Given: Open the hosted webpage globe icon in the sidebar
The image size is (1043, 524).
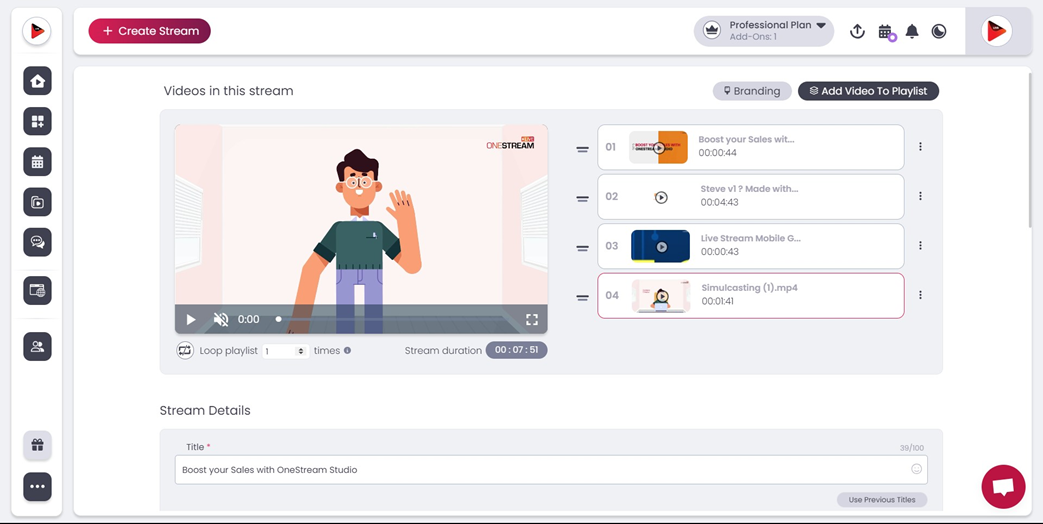Looking at the screenshot, I should (x=37, y=291).
